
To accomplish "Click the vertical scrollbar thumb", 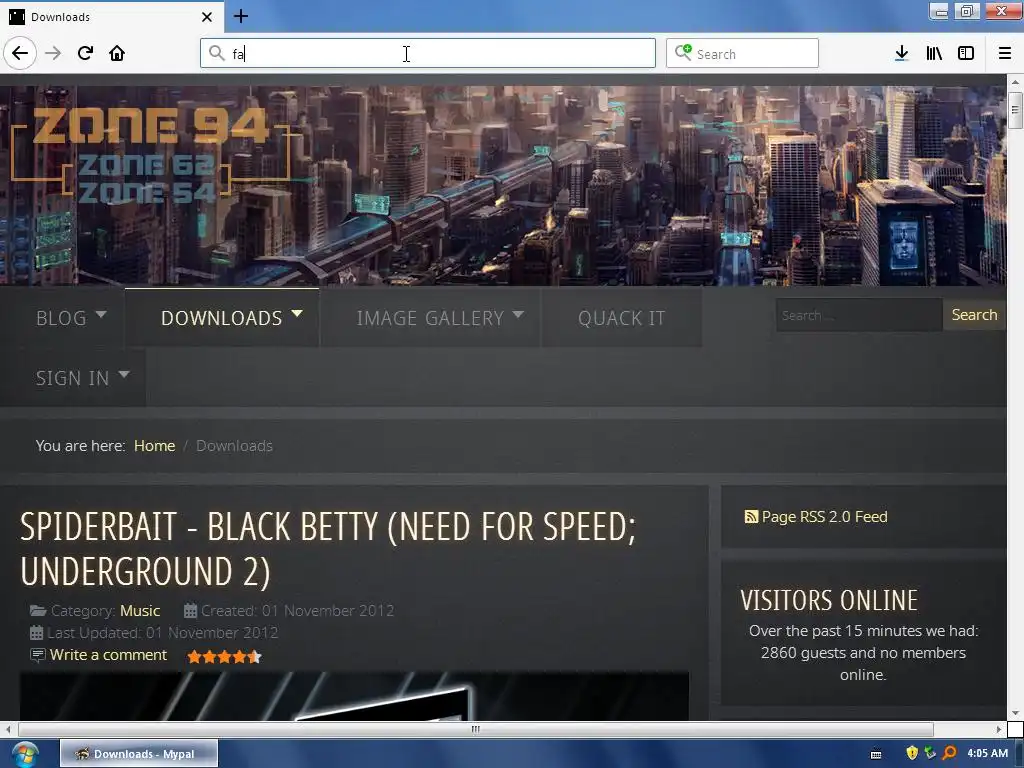I will pyautogui.click(x=1015, y=110).
